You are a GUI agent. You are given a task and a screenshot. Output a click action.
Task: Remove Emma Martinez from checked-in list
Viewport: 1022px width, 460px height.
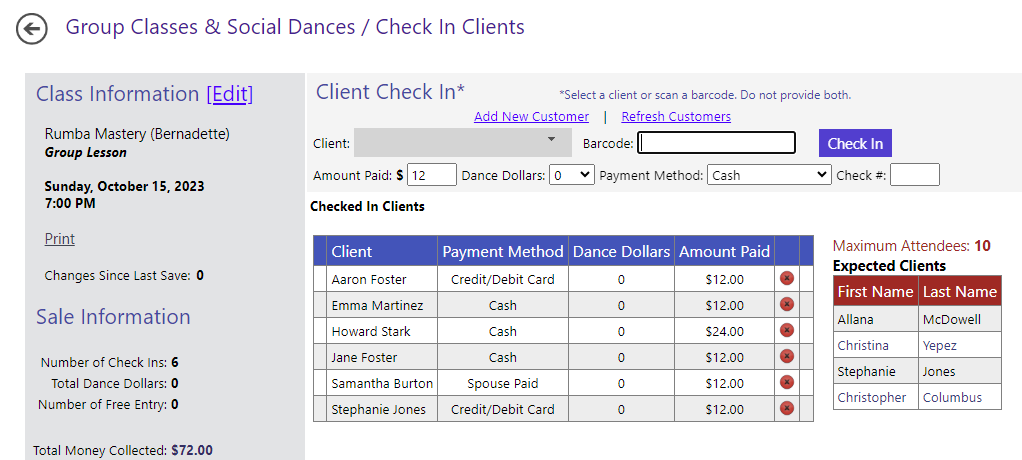(787, 305)
